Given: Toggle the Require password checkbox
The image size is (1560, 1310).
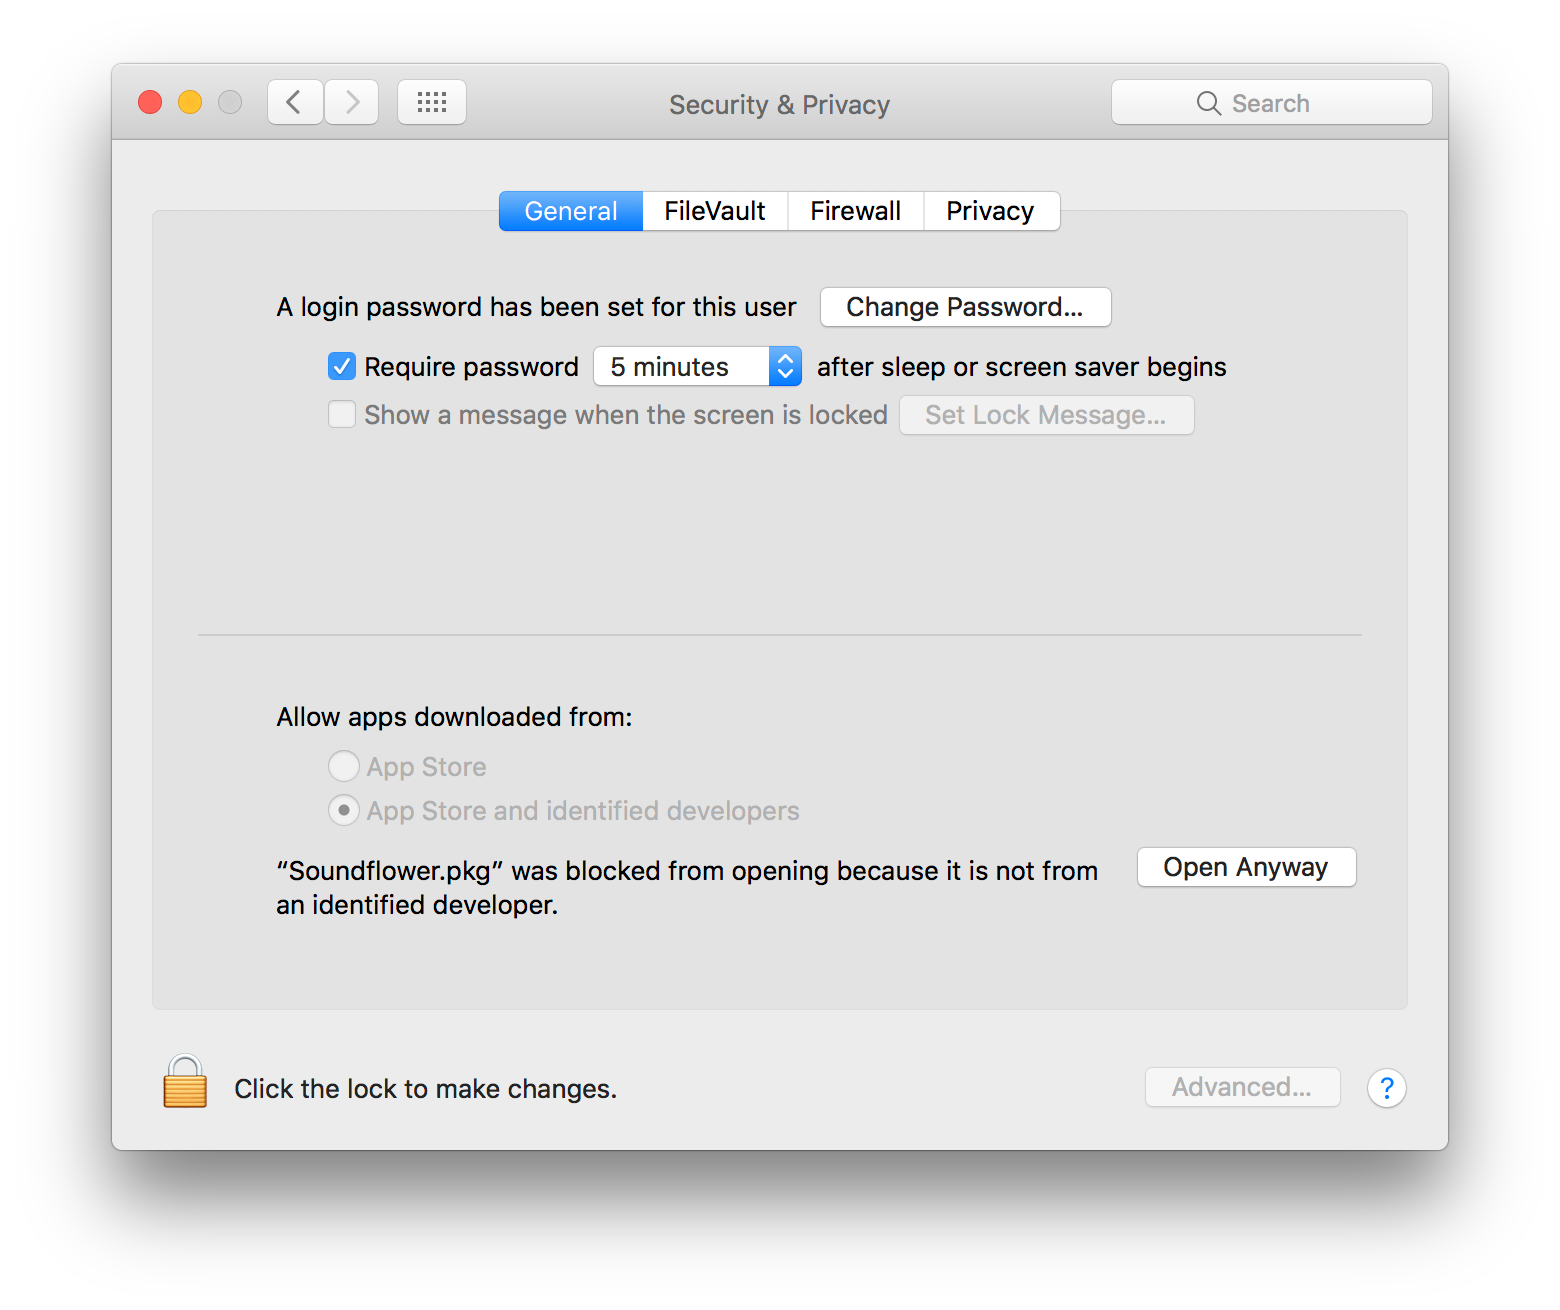Looking at the screenshot, I should pyautogui.click(x=342, y=366).
